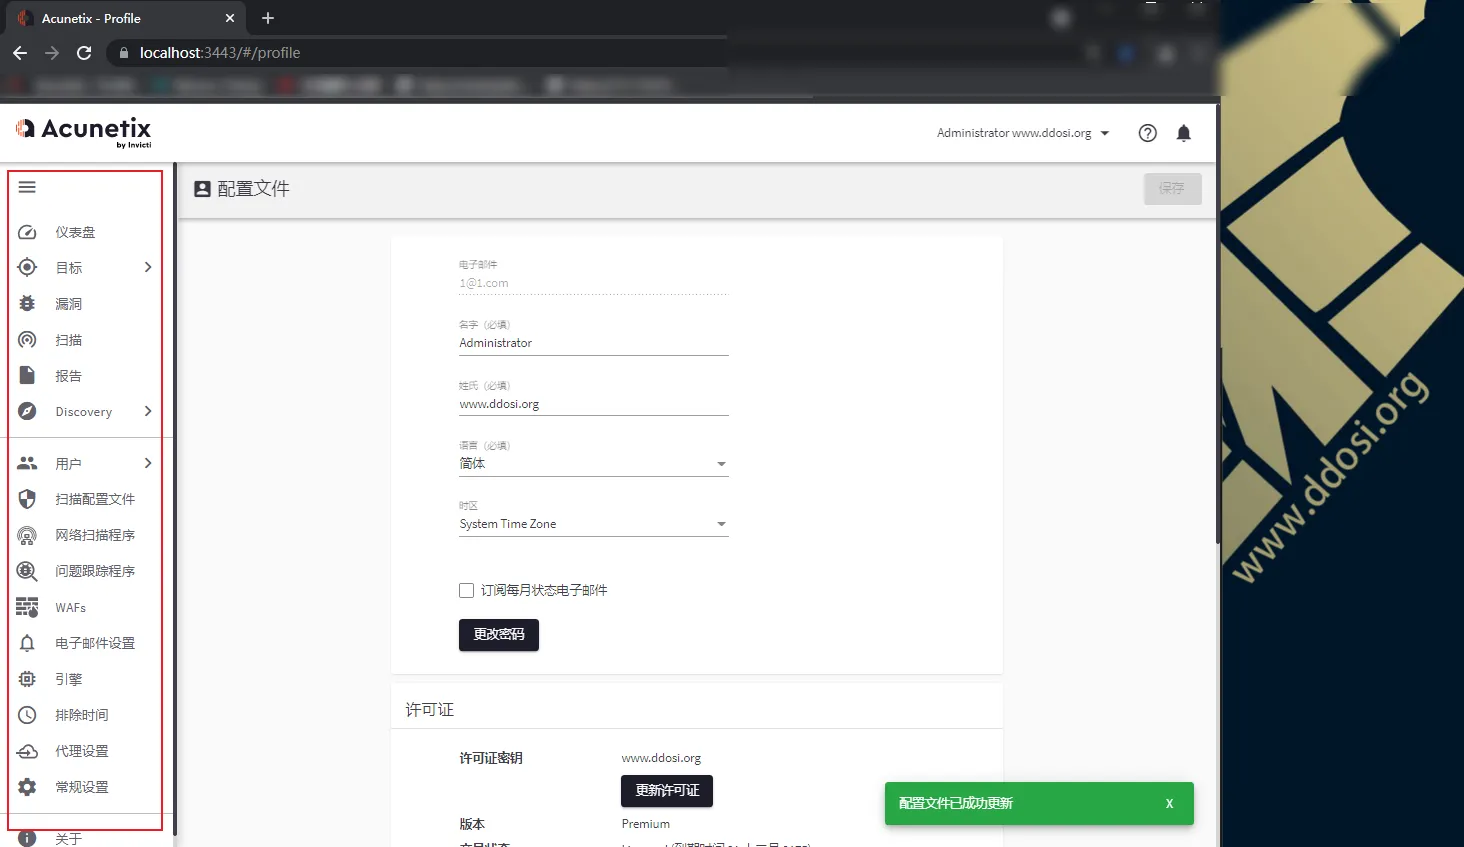This screenshot has width=1464, height=847.
Task: Click the shield icon for scan profiles (扫描配置文件)
Action: click(27, 499)
